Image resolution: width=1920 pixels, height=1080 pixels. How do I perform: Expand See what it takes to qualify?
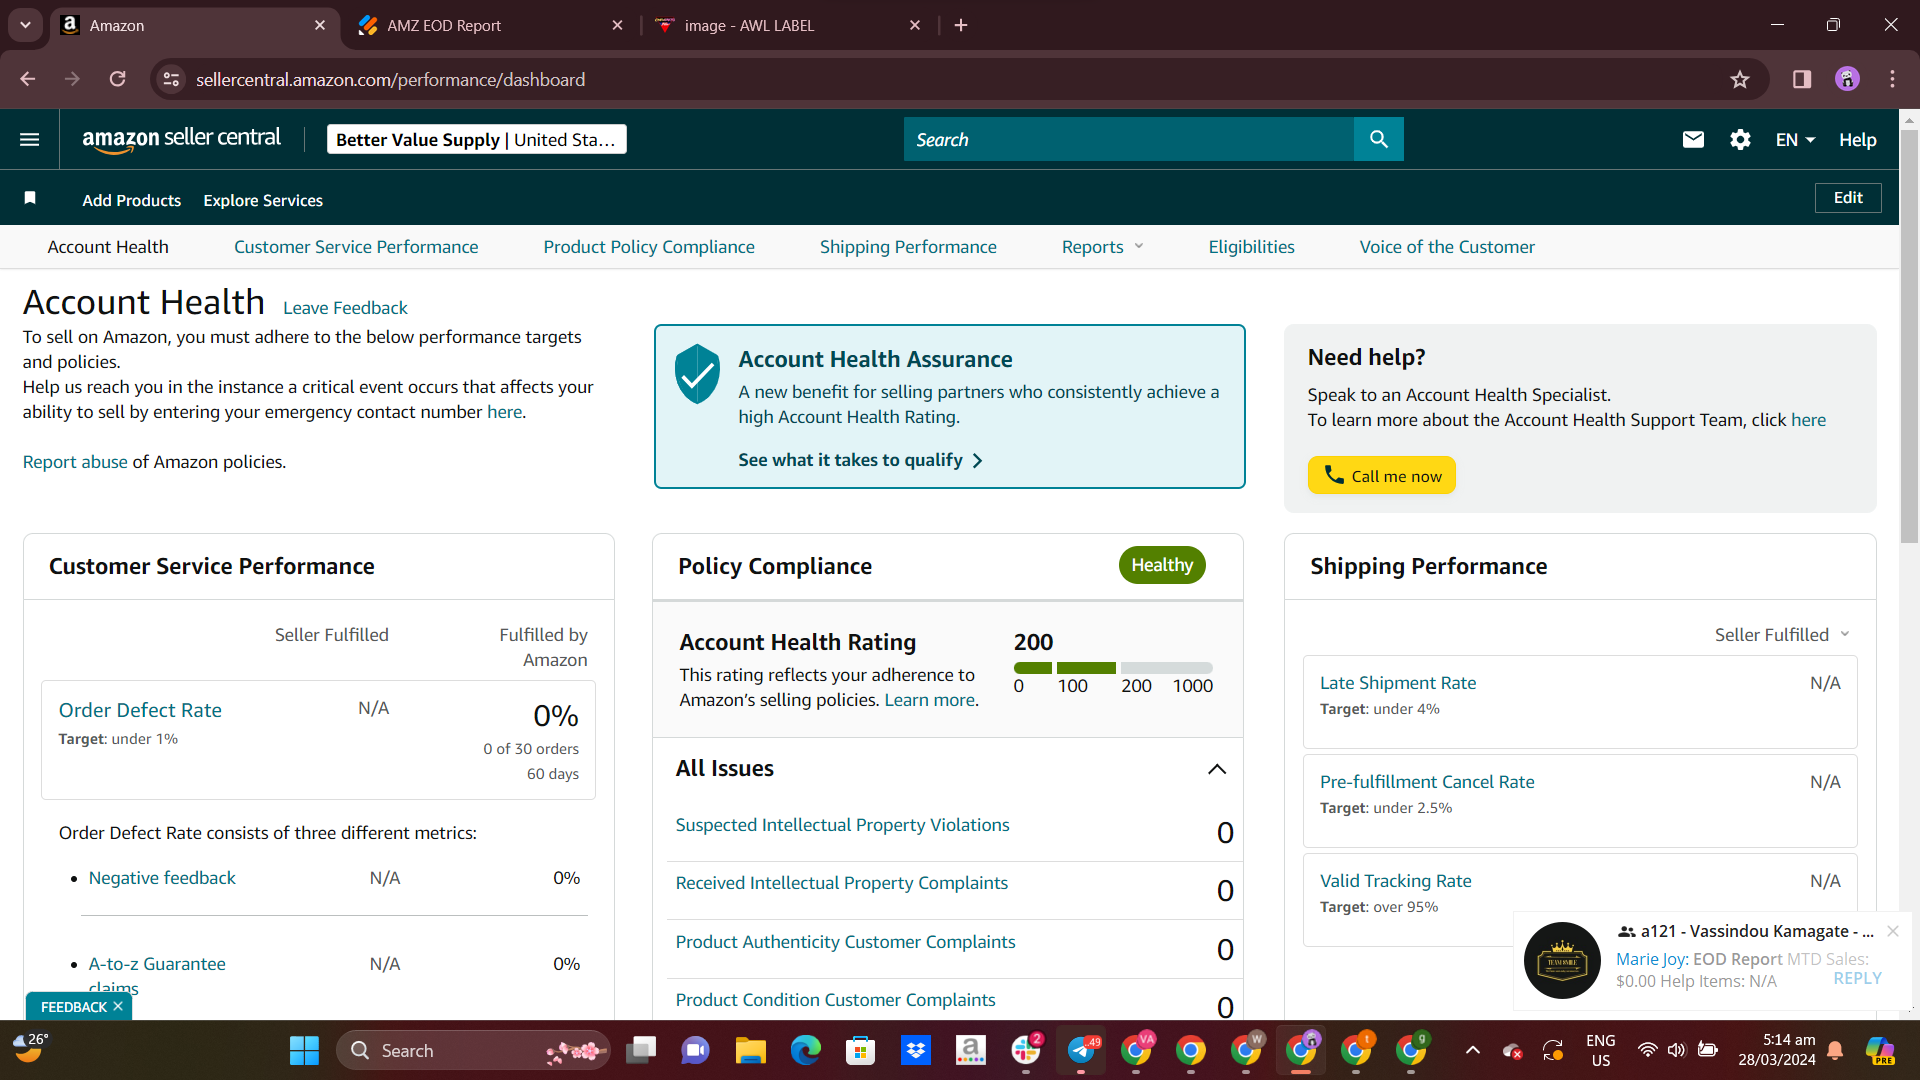pyautogui.click(x=860, y=460)
